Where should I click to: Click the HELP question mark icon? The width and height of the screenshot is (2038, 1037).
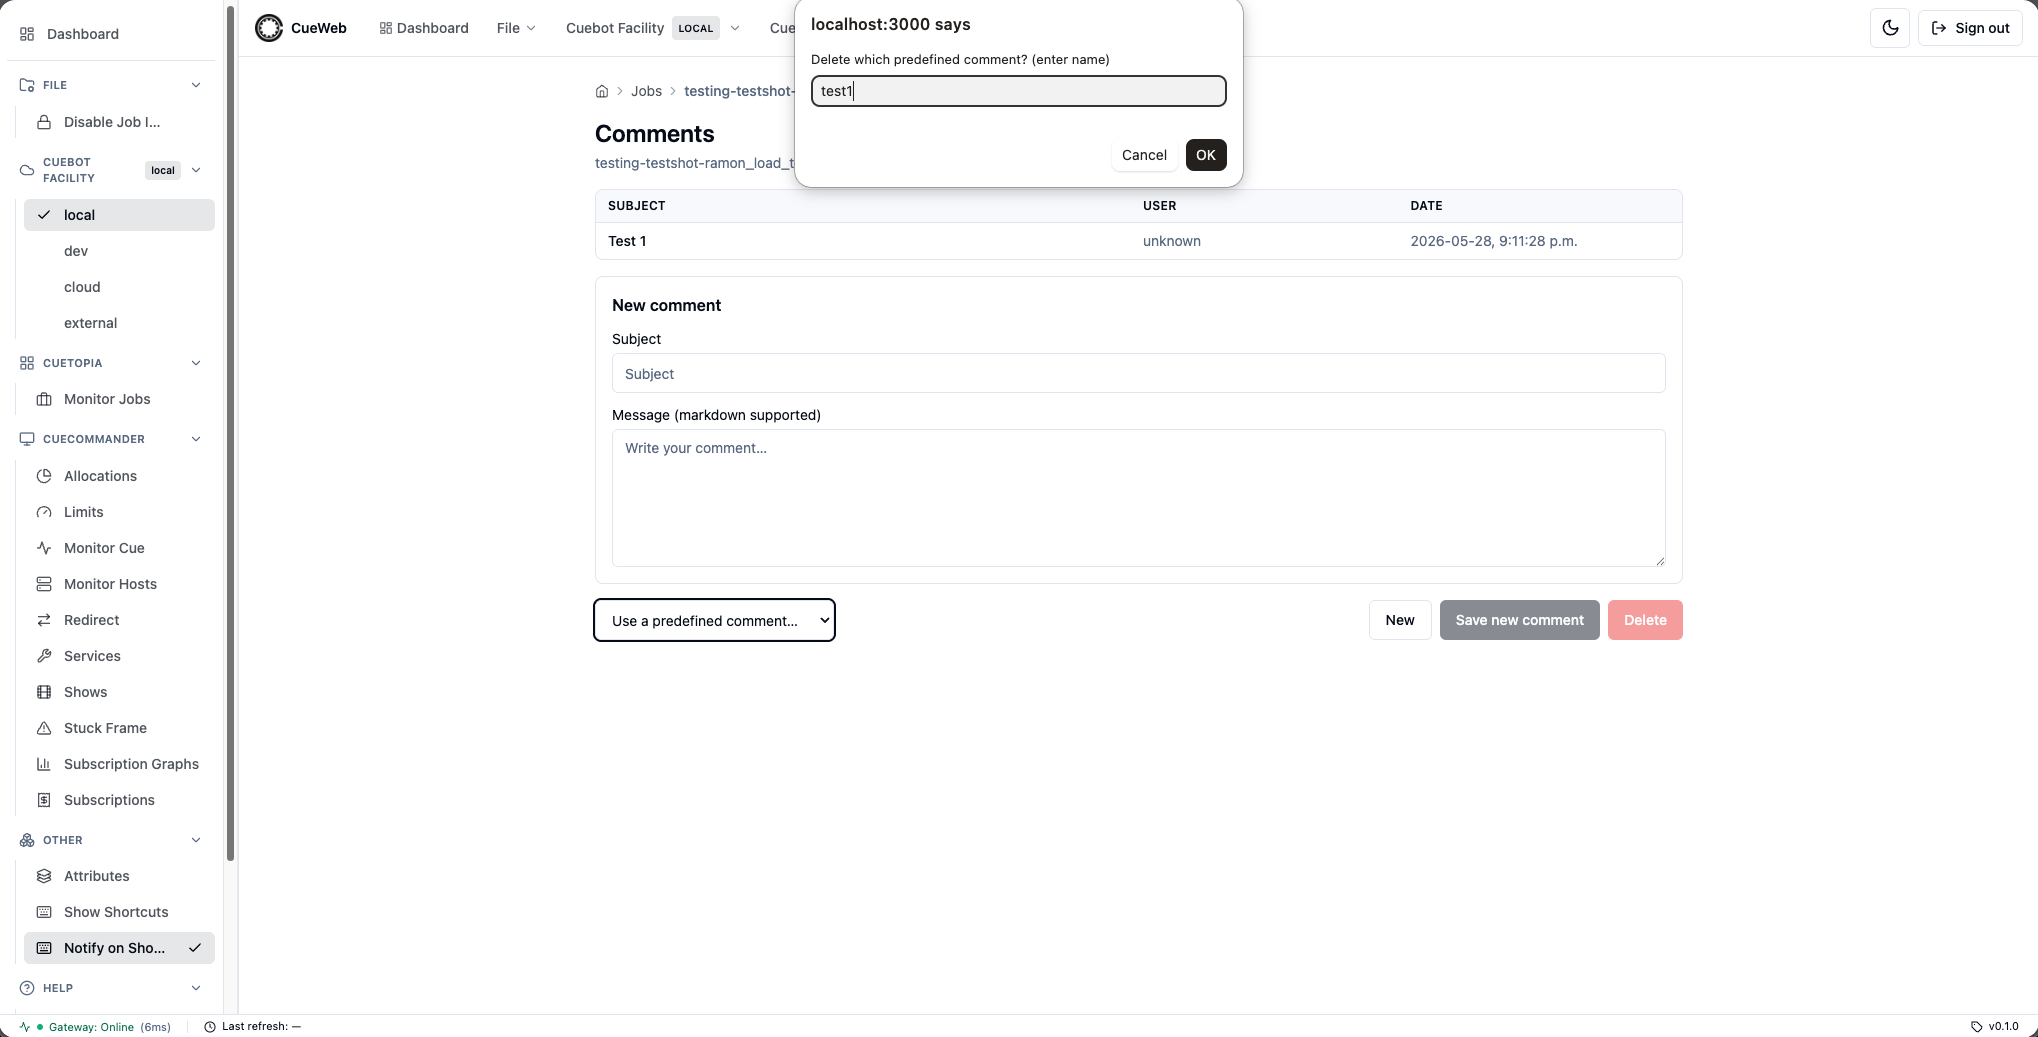[27, 988]
